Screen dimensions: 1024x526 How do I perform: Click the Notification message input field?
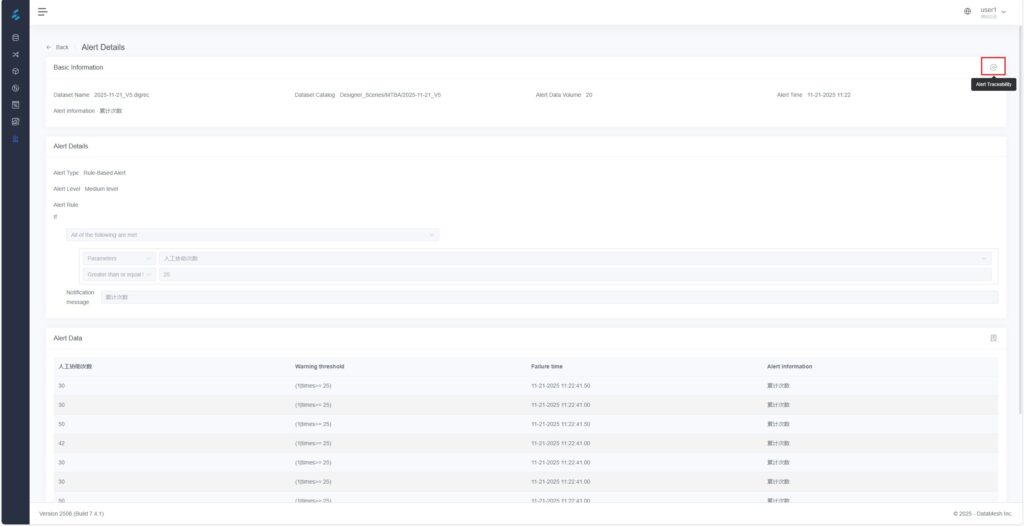549,297
